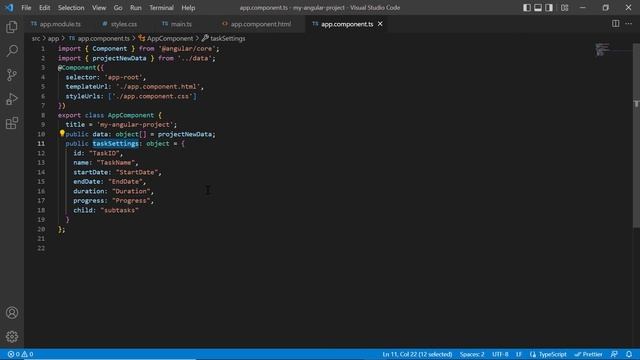Click the lightbulb code action on line 10
Screen dimensions: 640x360
coord(62,133)
